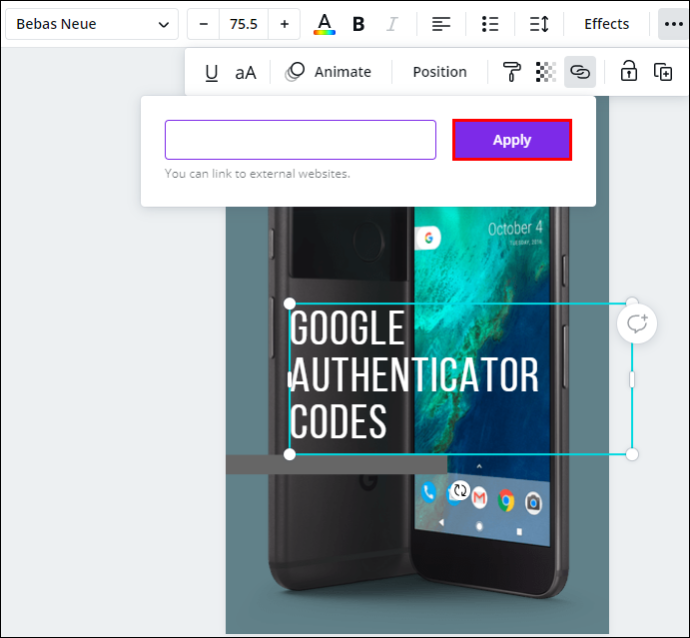Open the Position menu
The height and width of the screenshot is (638, 690).
[440, 72]
